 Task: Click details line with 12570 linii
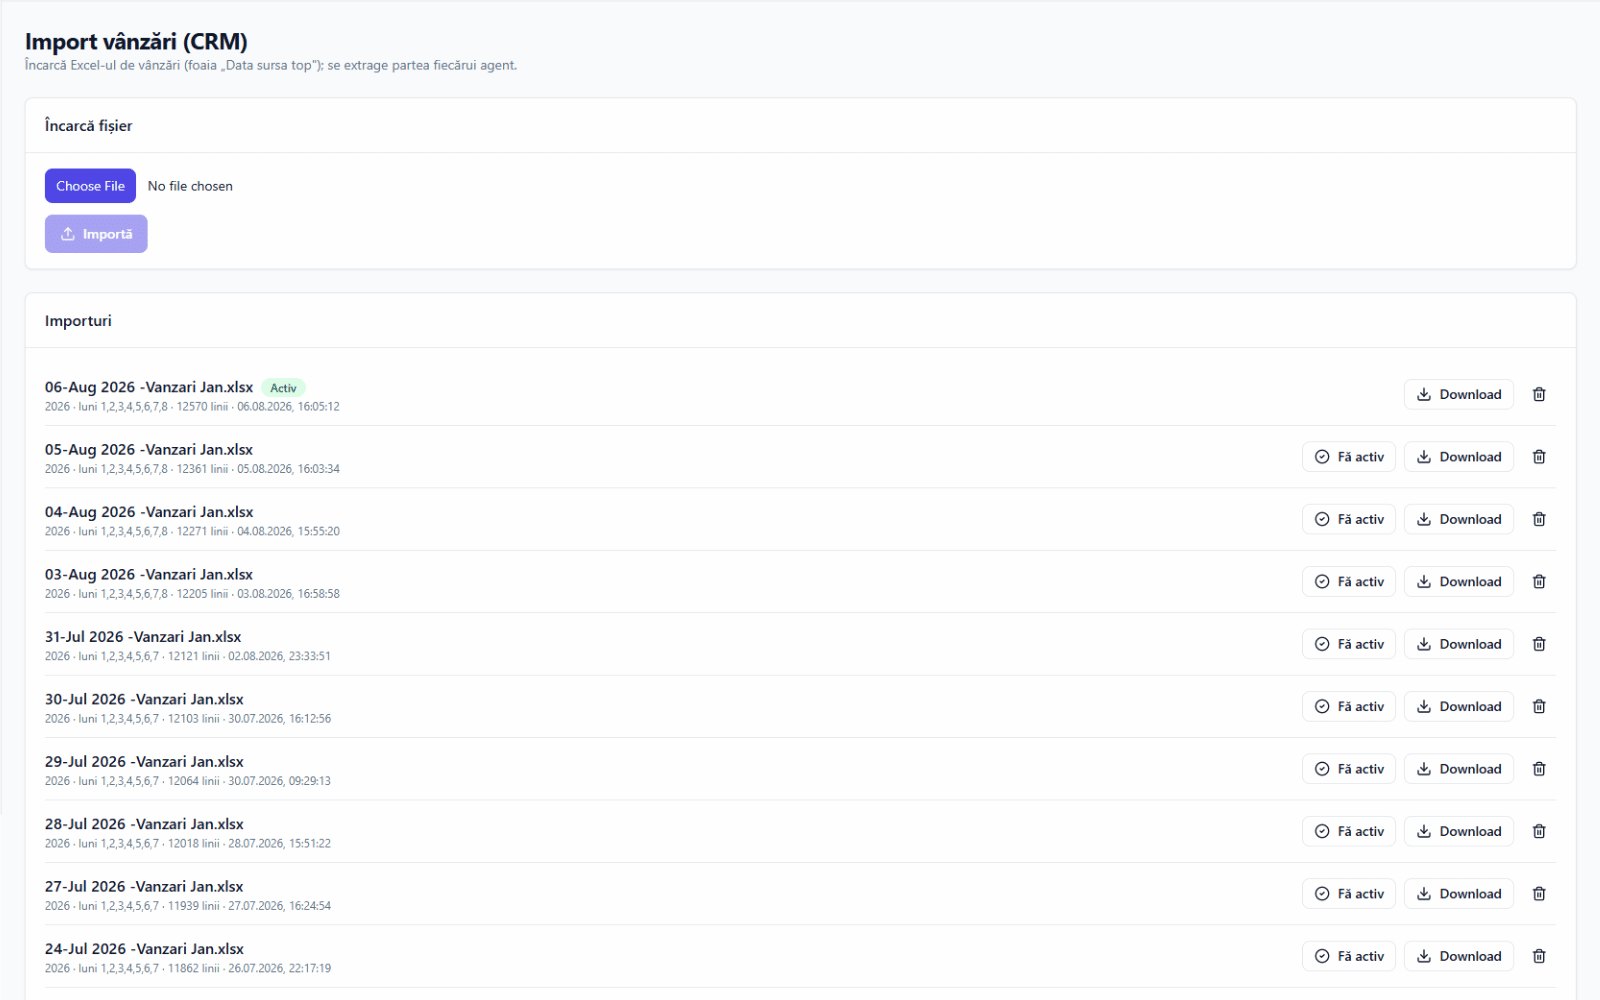coord(192,407)
